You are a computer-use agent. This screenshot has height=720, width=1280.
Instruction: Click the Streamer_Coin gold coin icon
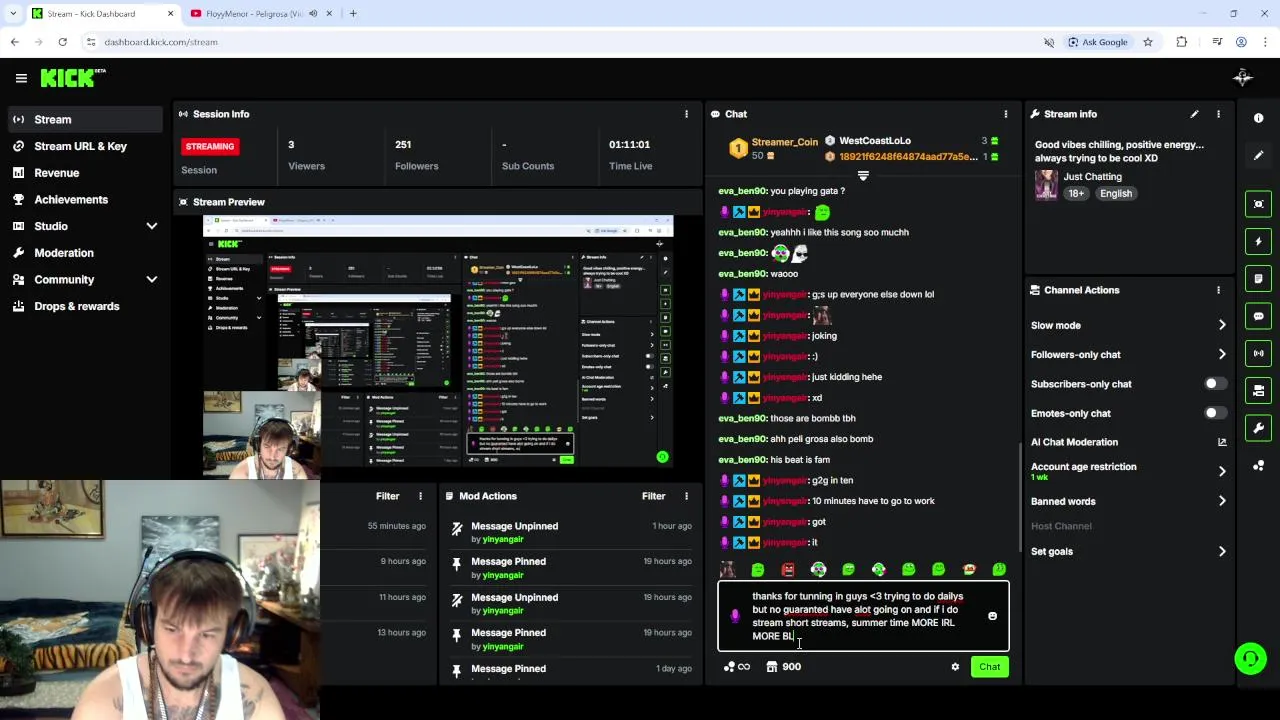(738, 148)
